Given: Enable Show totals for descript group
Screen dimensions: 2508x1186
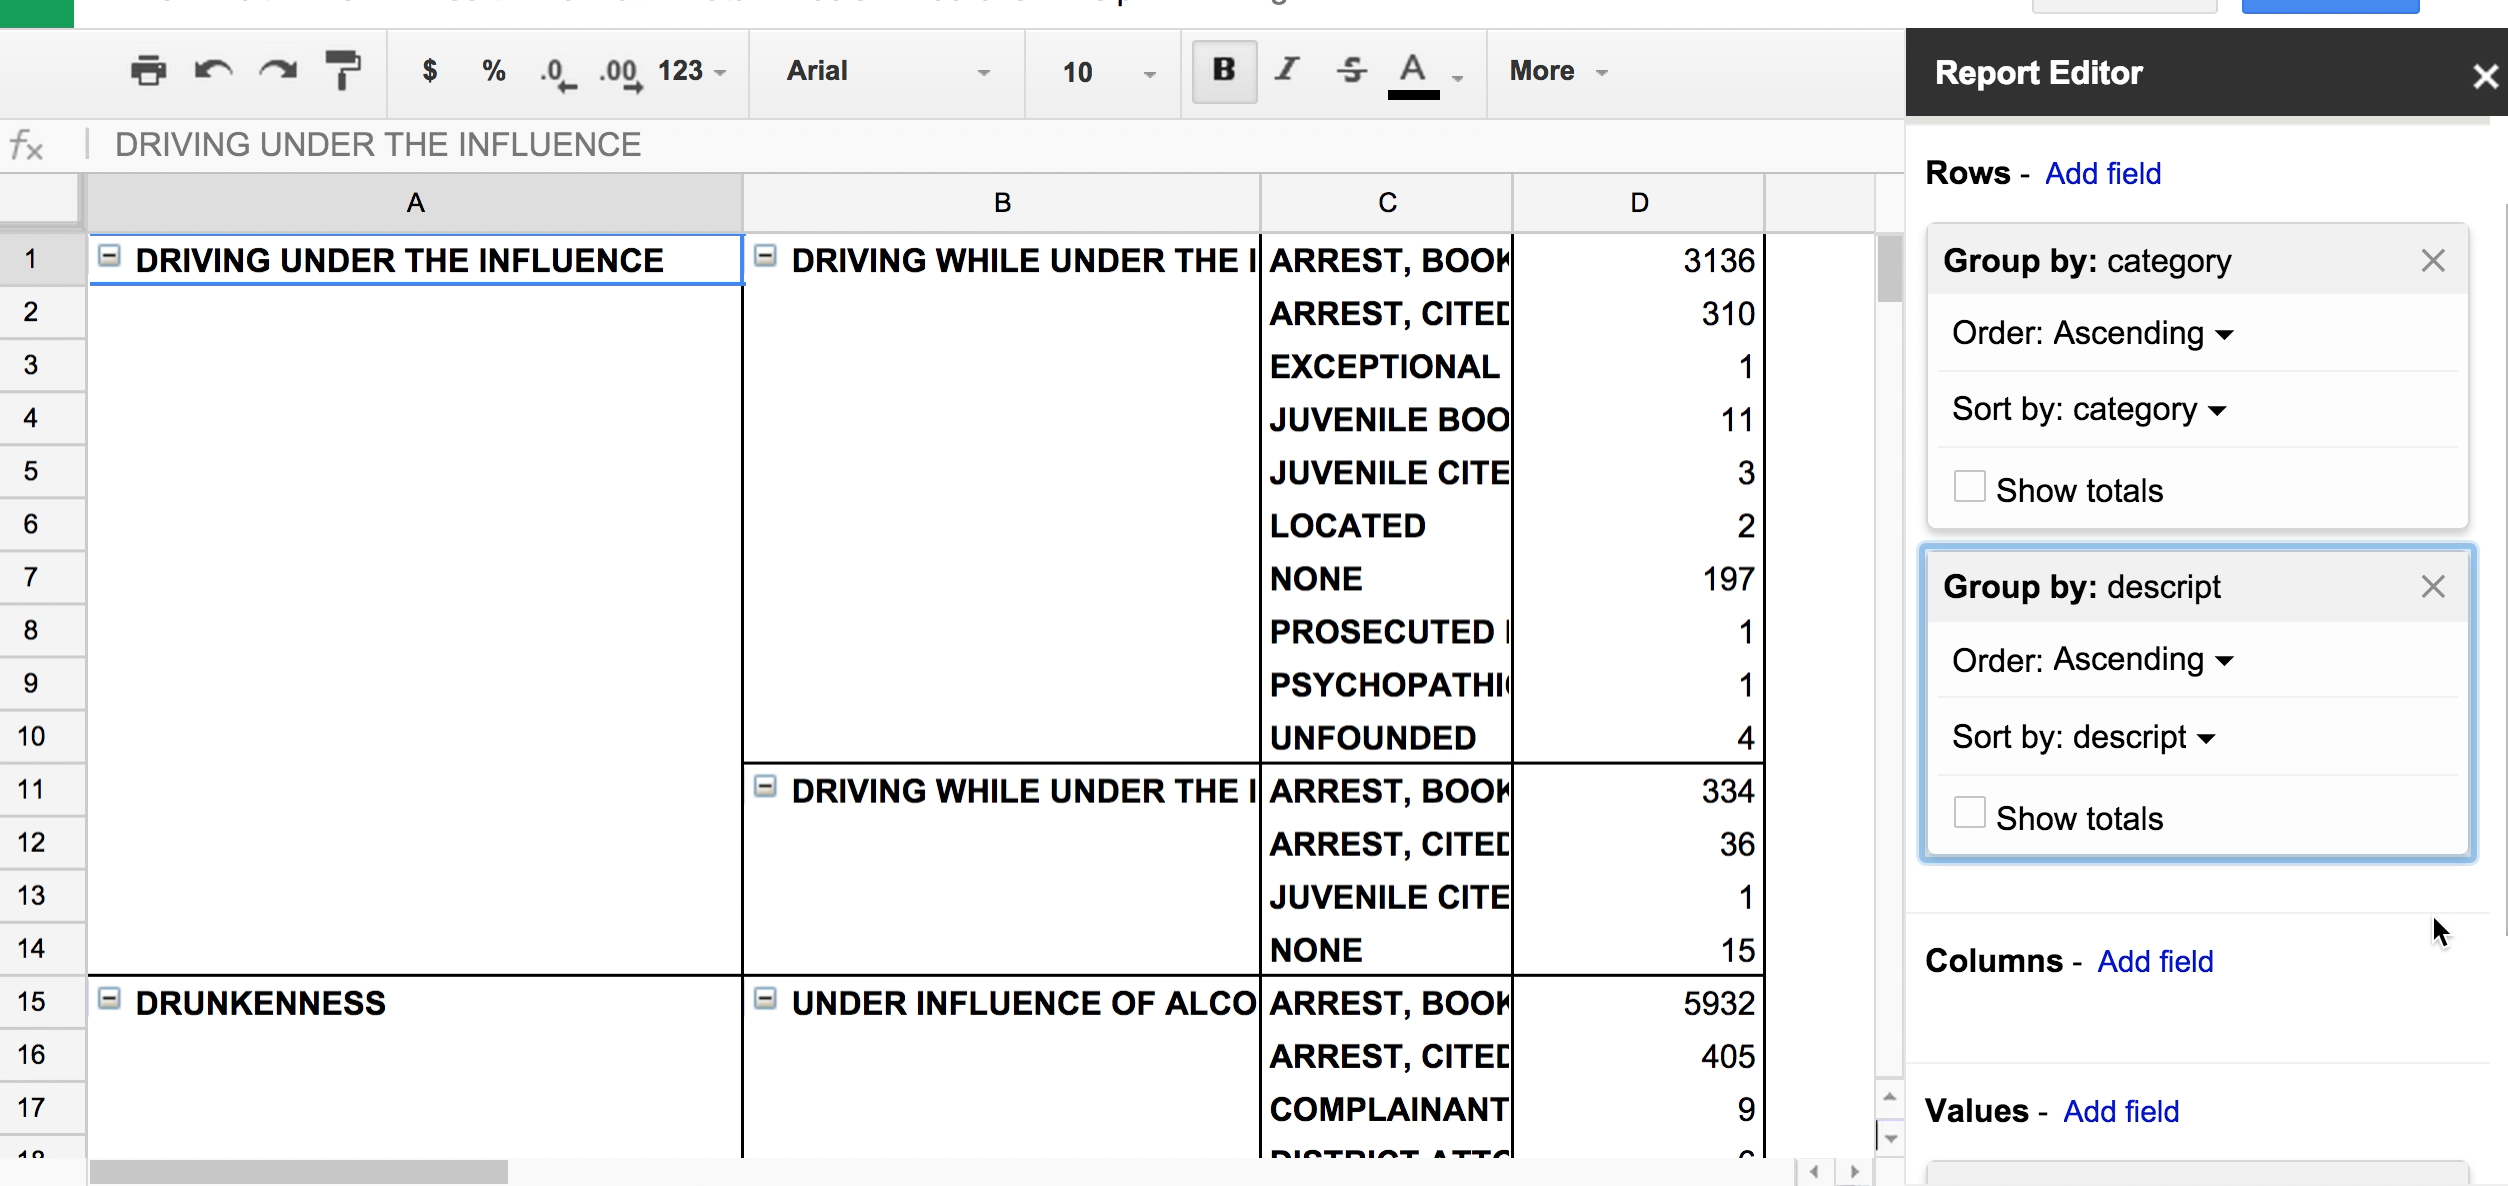Looking at the screenshot, I should [1969, 813].
